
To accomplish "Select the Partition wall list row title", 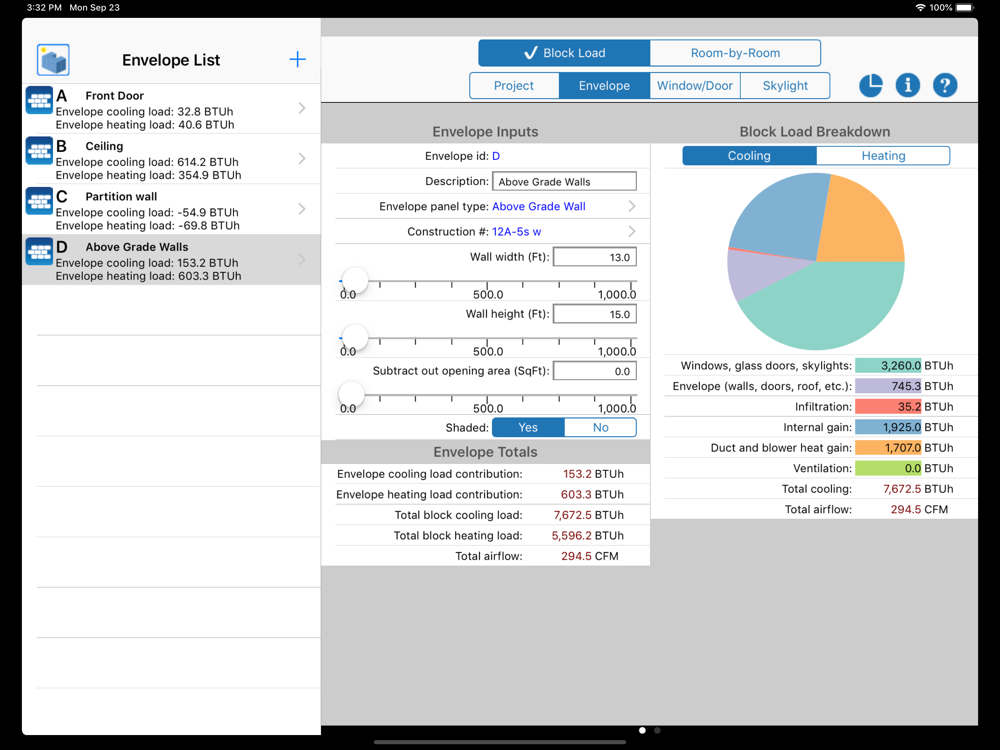I will (x=121, y=196).
